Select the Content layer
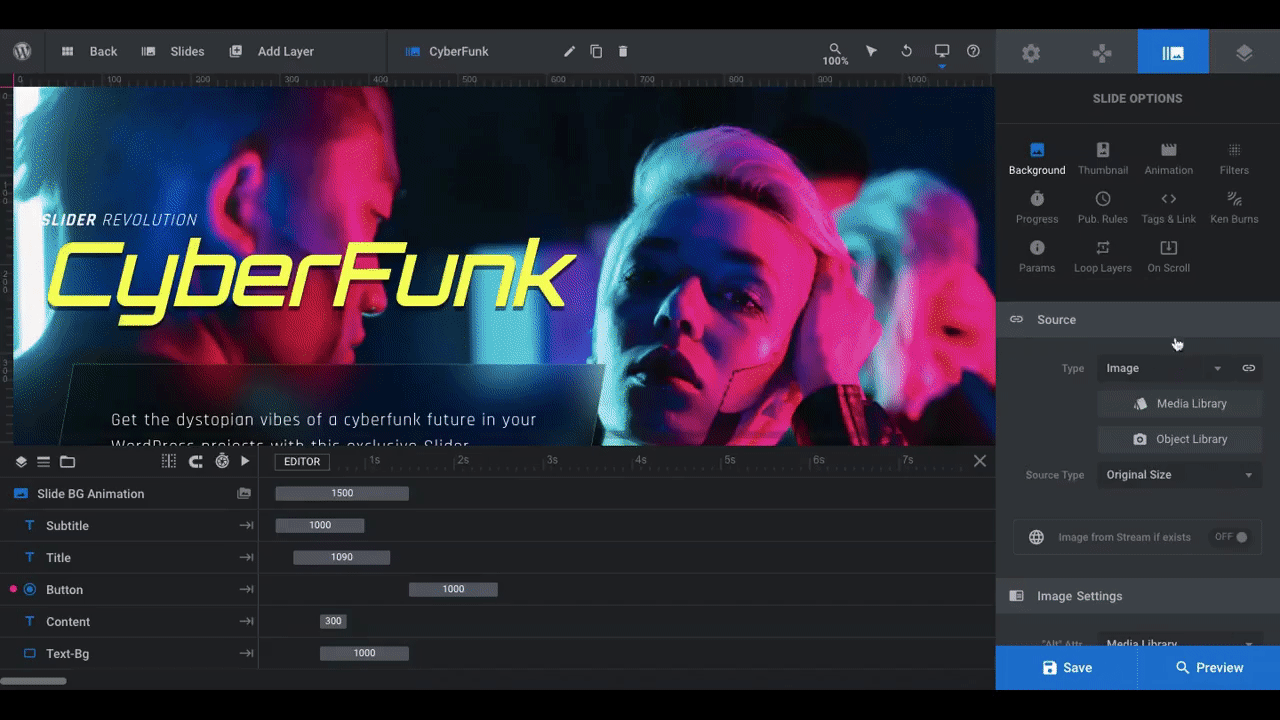 click(x=129, y=622)
